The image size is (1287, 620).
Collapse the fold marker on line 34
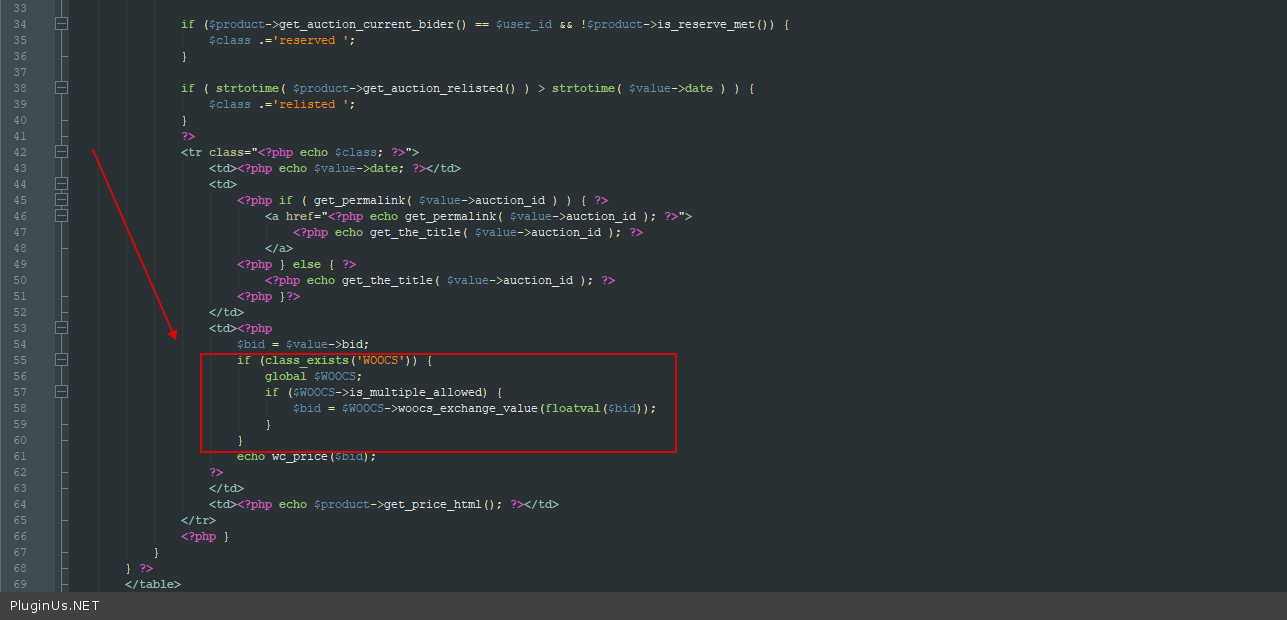(x=62, y=24)
